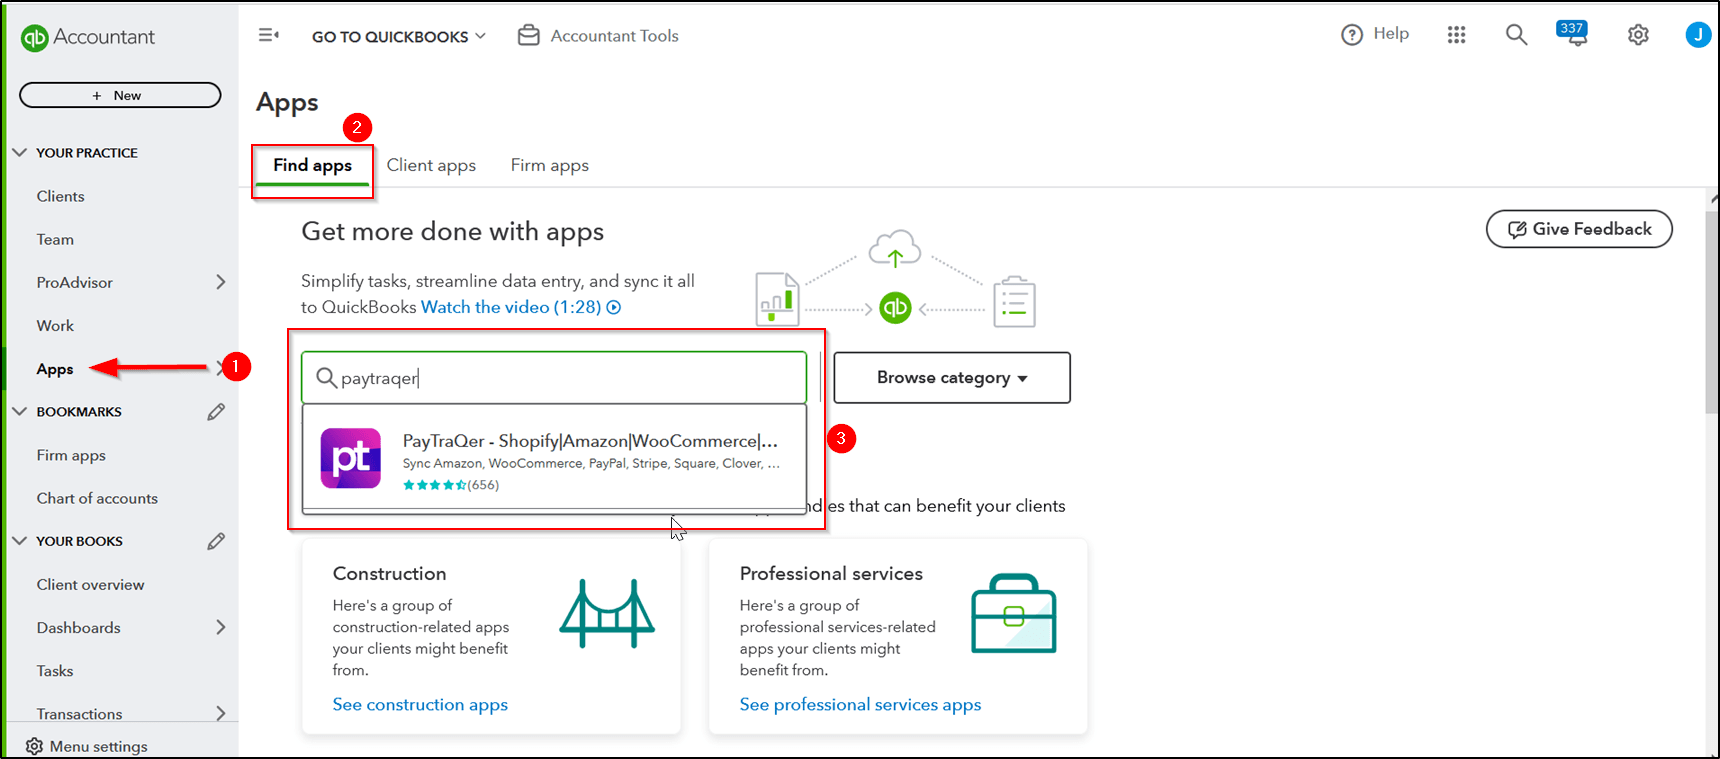Open the apps grid icon in header
Screen dimensions: 1720x759
(x=1456, y=35)
